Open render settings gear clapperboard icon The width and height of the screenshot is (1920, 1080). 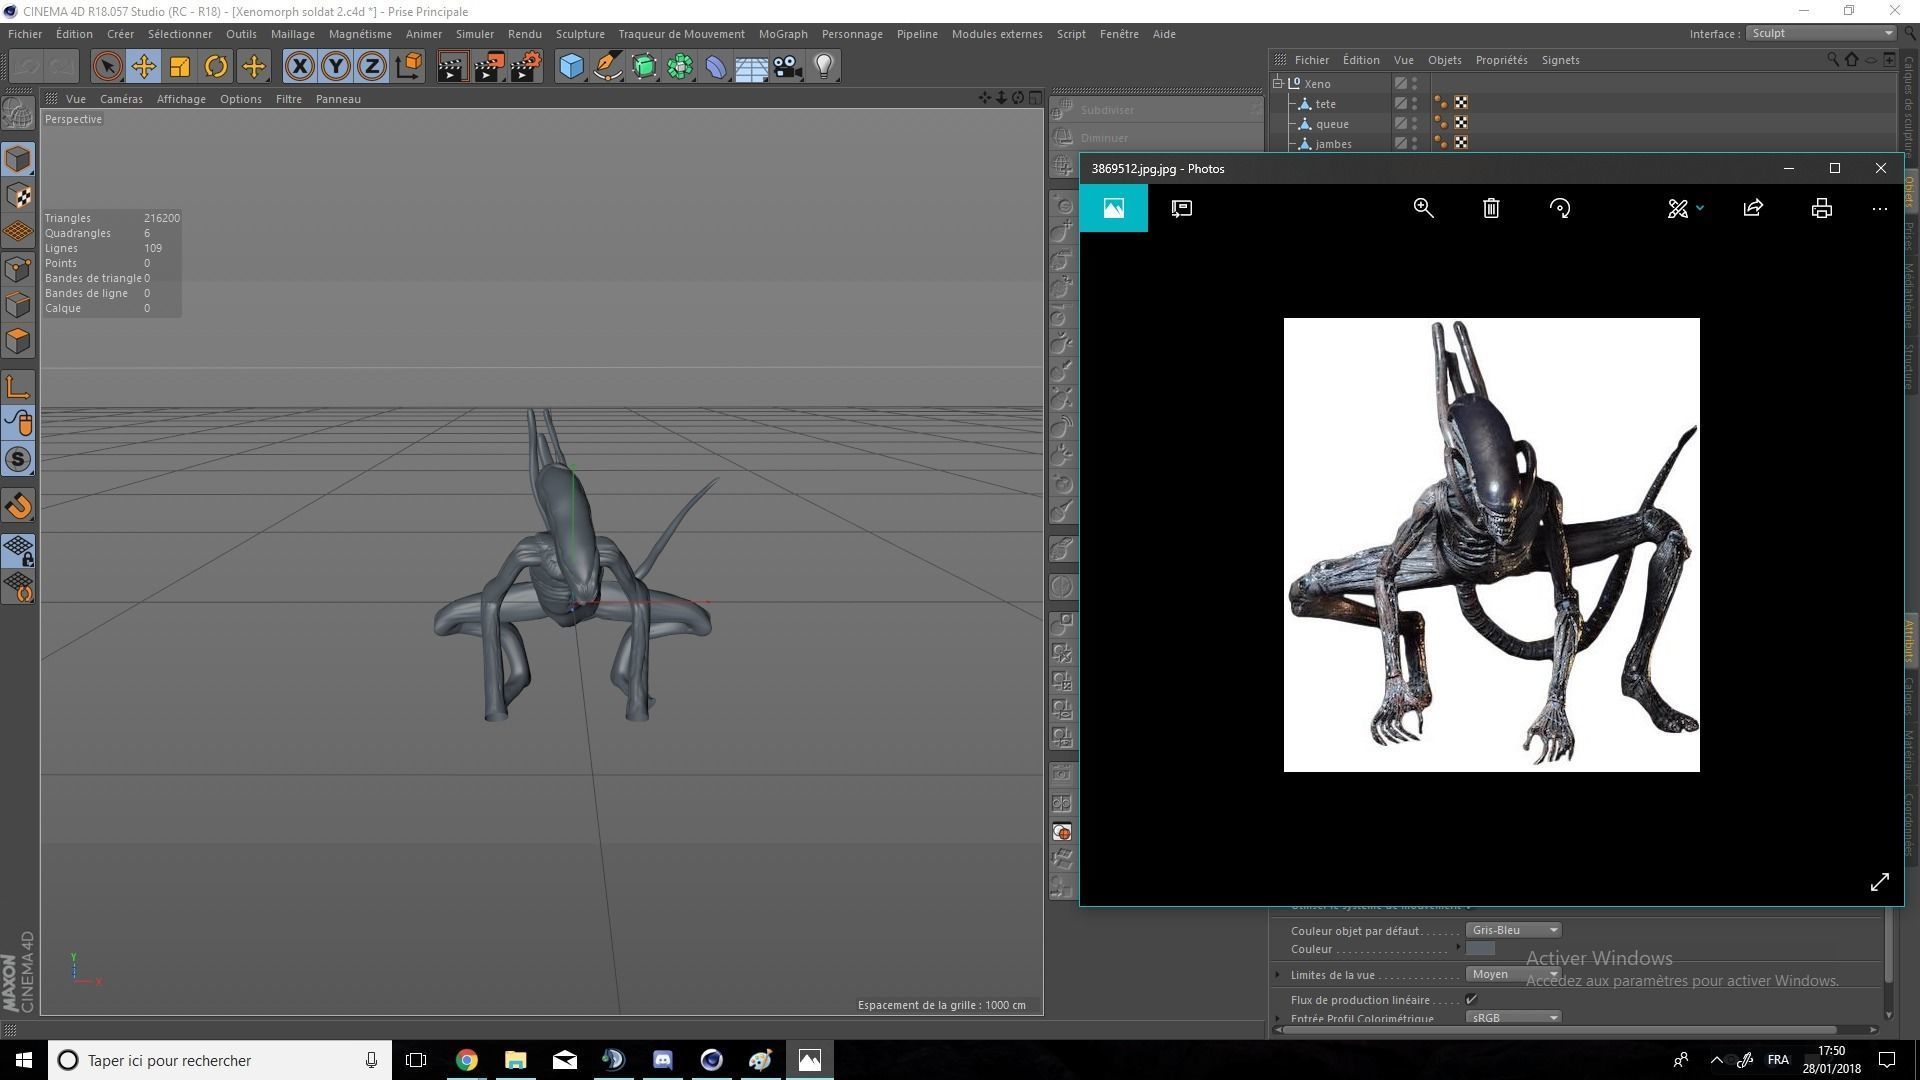(526, 67)
